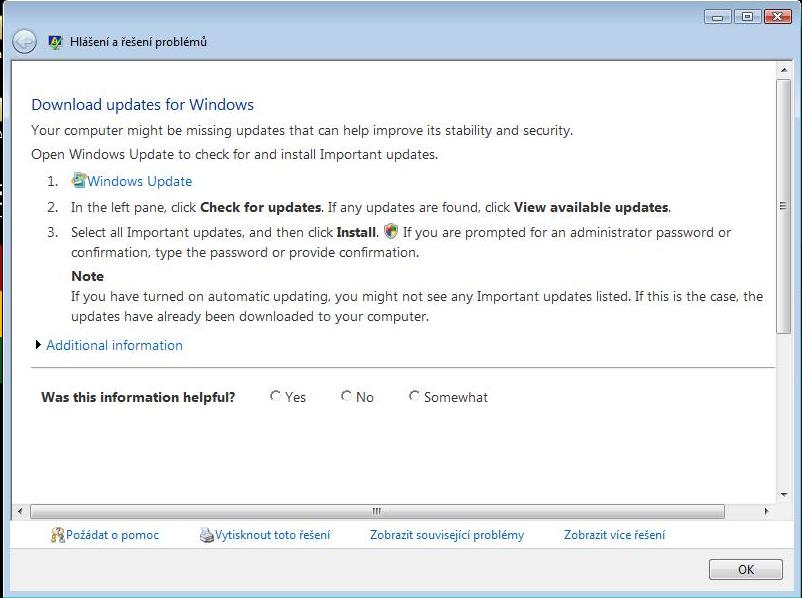Open the Windows Update link
Screen dimensions: 802x598
(140, 181)
